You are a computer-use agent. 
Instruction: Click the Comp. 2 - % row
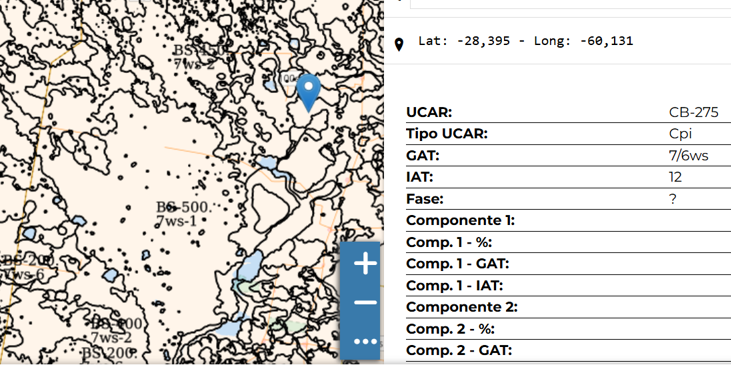(568, 329)
